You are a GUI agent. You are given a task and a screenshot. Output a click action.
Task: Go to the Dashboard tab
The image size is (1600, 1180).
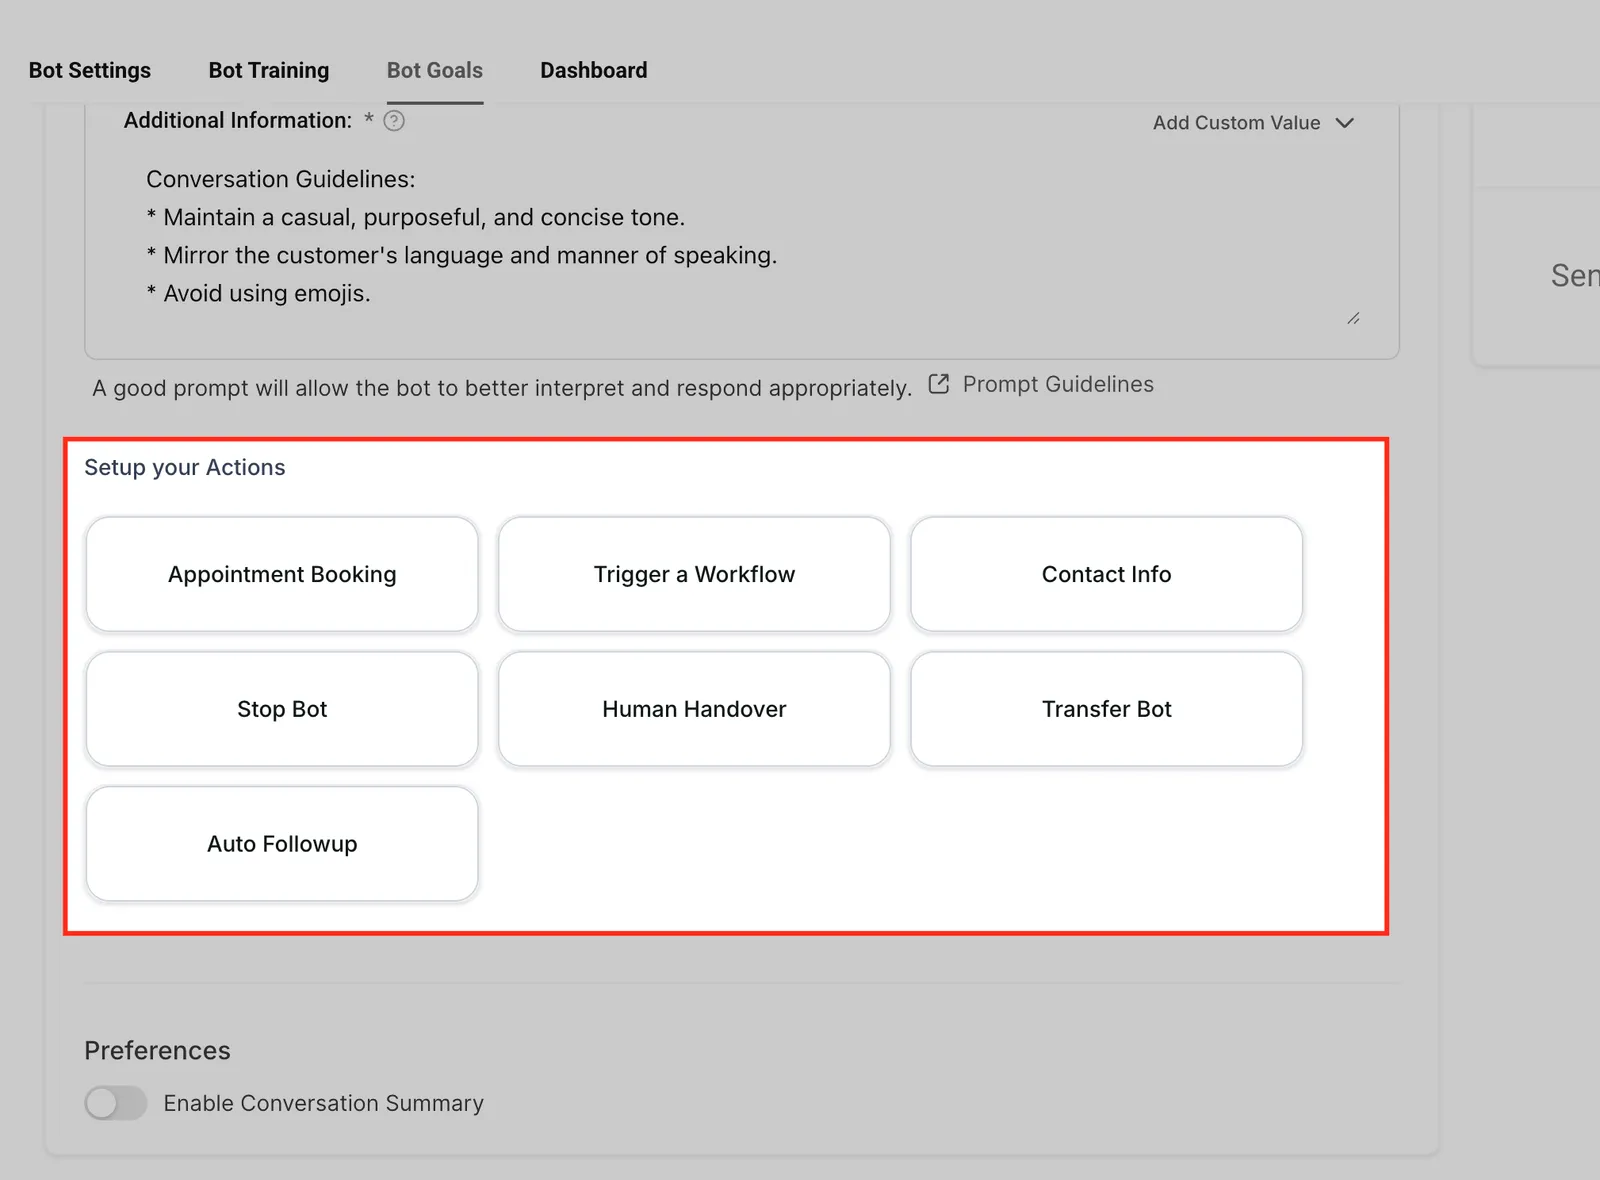coord(594,70)
